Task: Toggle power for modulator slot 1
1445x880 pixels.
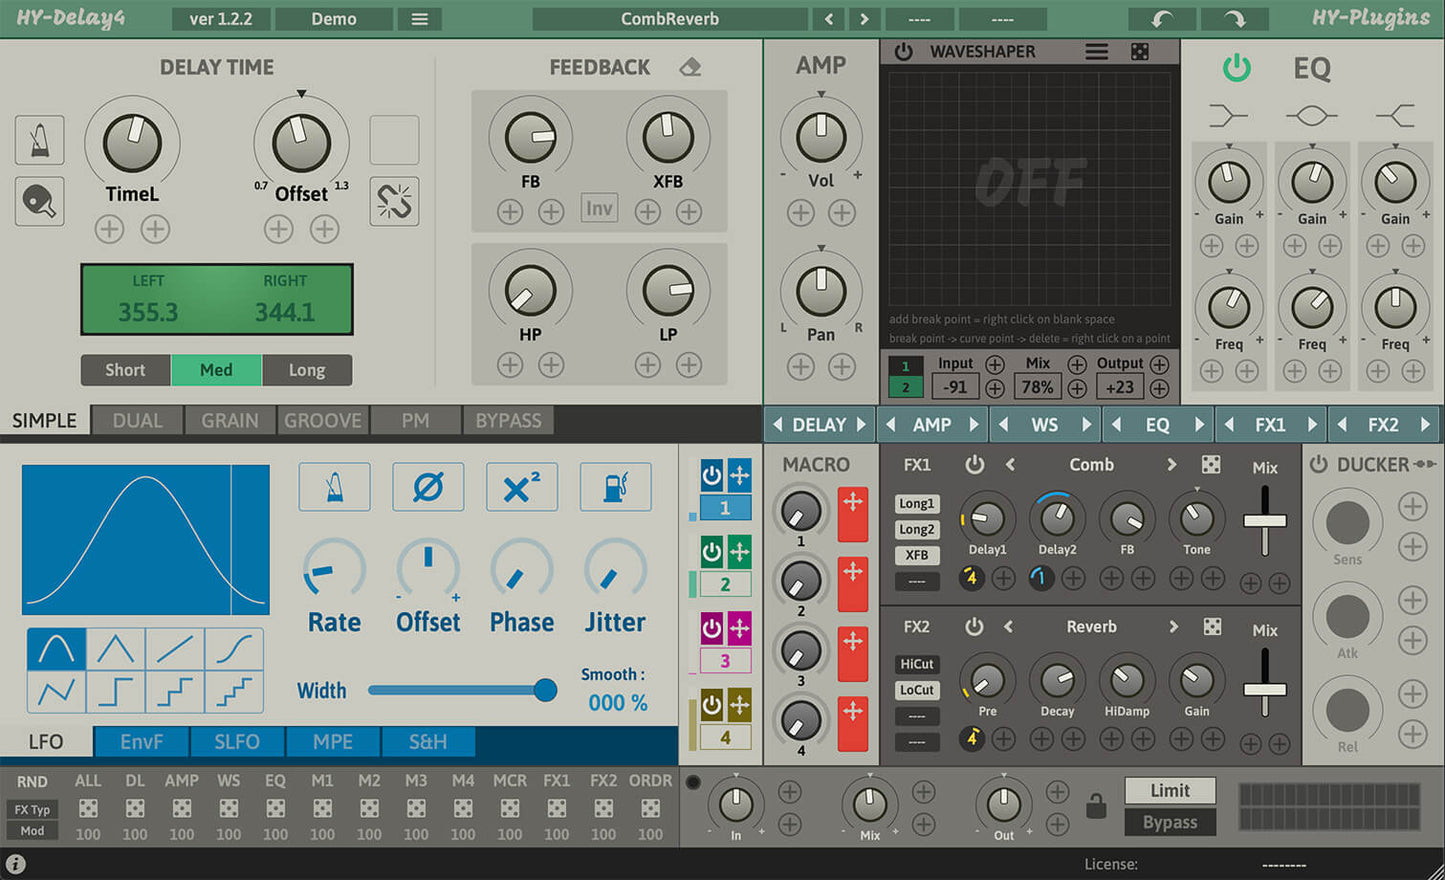Action: [x=712, y=475]
